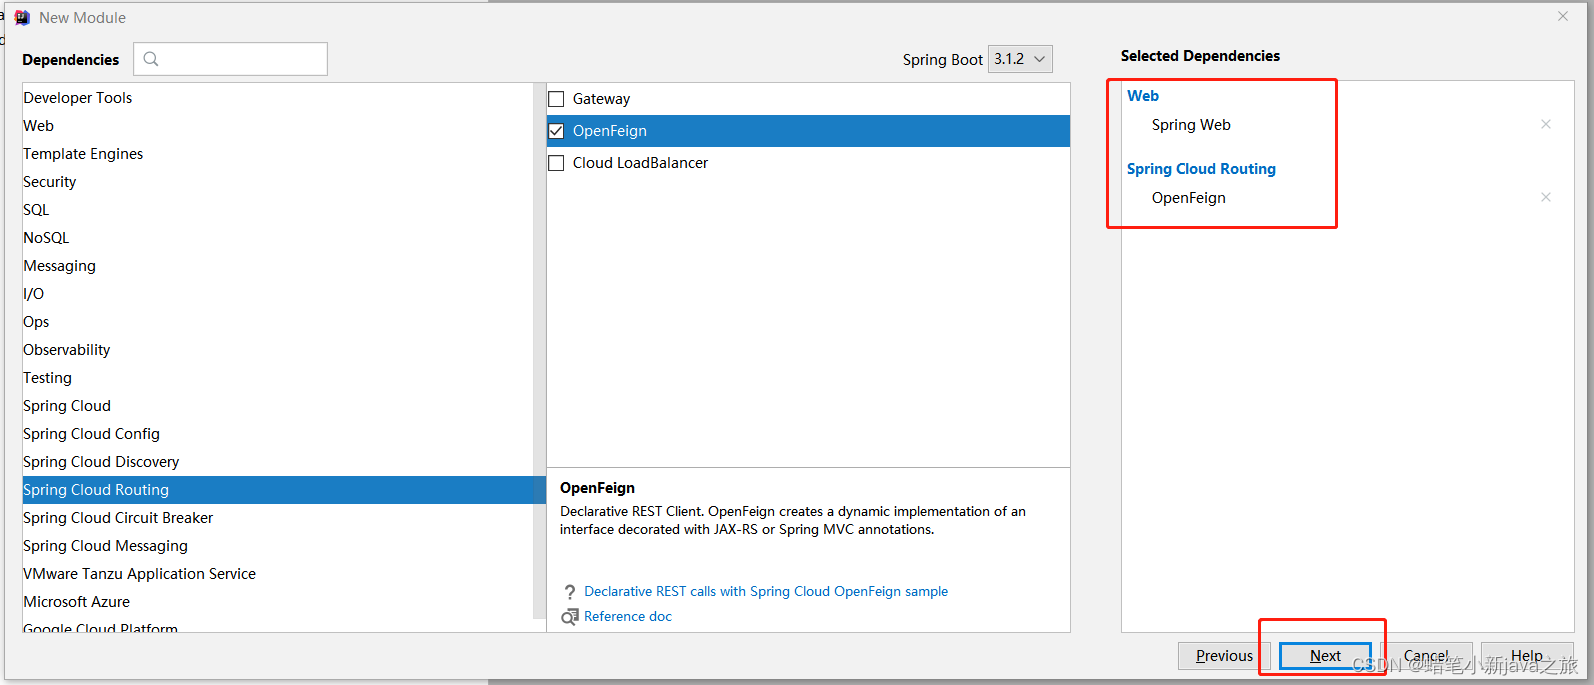Open the Spring Boot version dropdown

click(x=1020, y=59)
